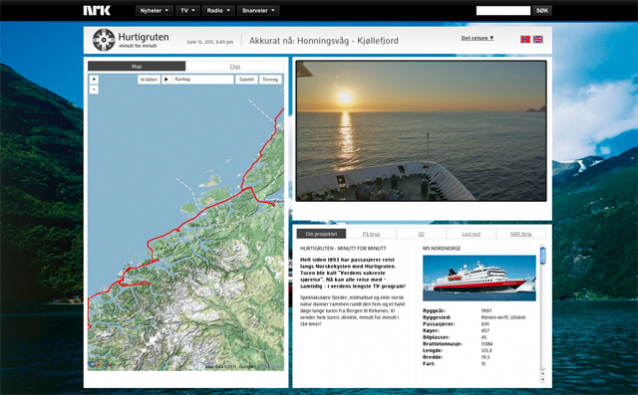This screenshot has height=395, width=638.
Task: Click the 'Passasjerer:' label
Action: (439, 324)
